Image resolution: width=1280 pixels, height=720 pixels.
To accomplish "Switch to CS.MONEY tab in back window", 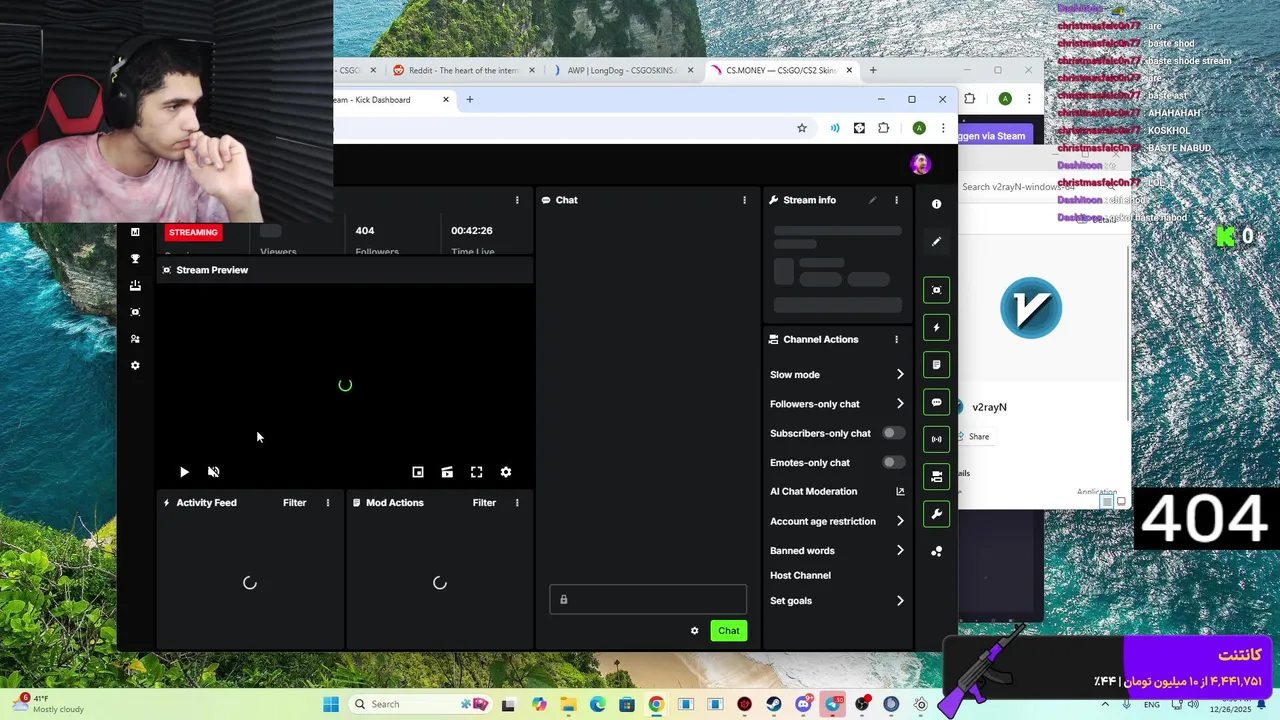I will [x=781, y=71].
